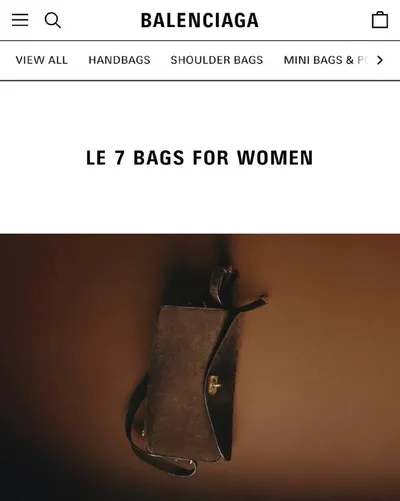
Task: Click the LE 7 BAGS FOR WOMEN heading
Action: click(x=200, y=158)
